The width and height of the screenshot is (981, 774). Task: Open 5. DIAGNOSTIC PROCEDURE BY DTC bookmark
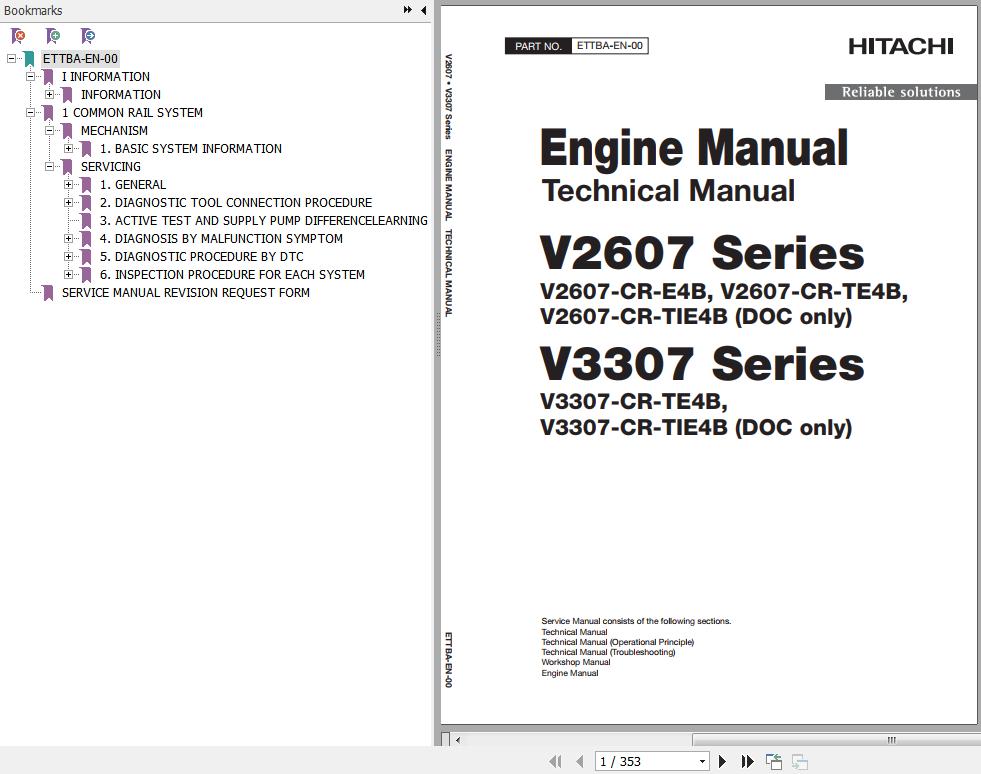coord(201,257)
